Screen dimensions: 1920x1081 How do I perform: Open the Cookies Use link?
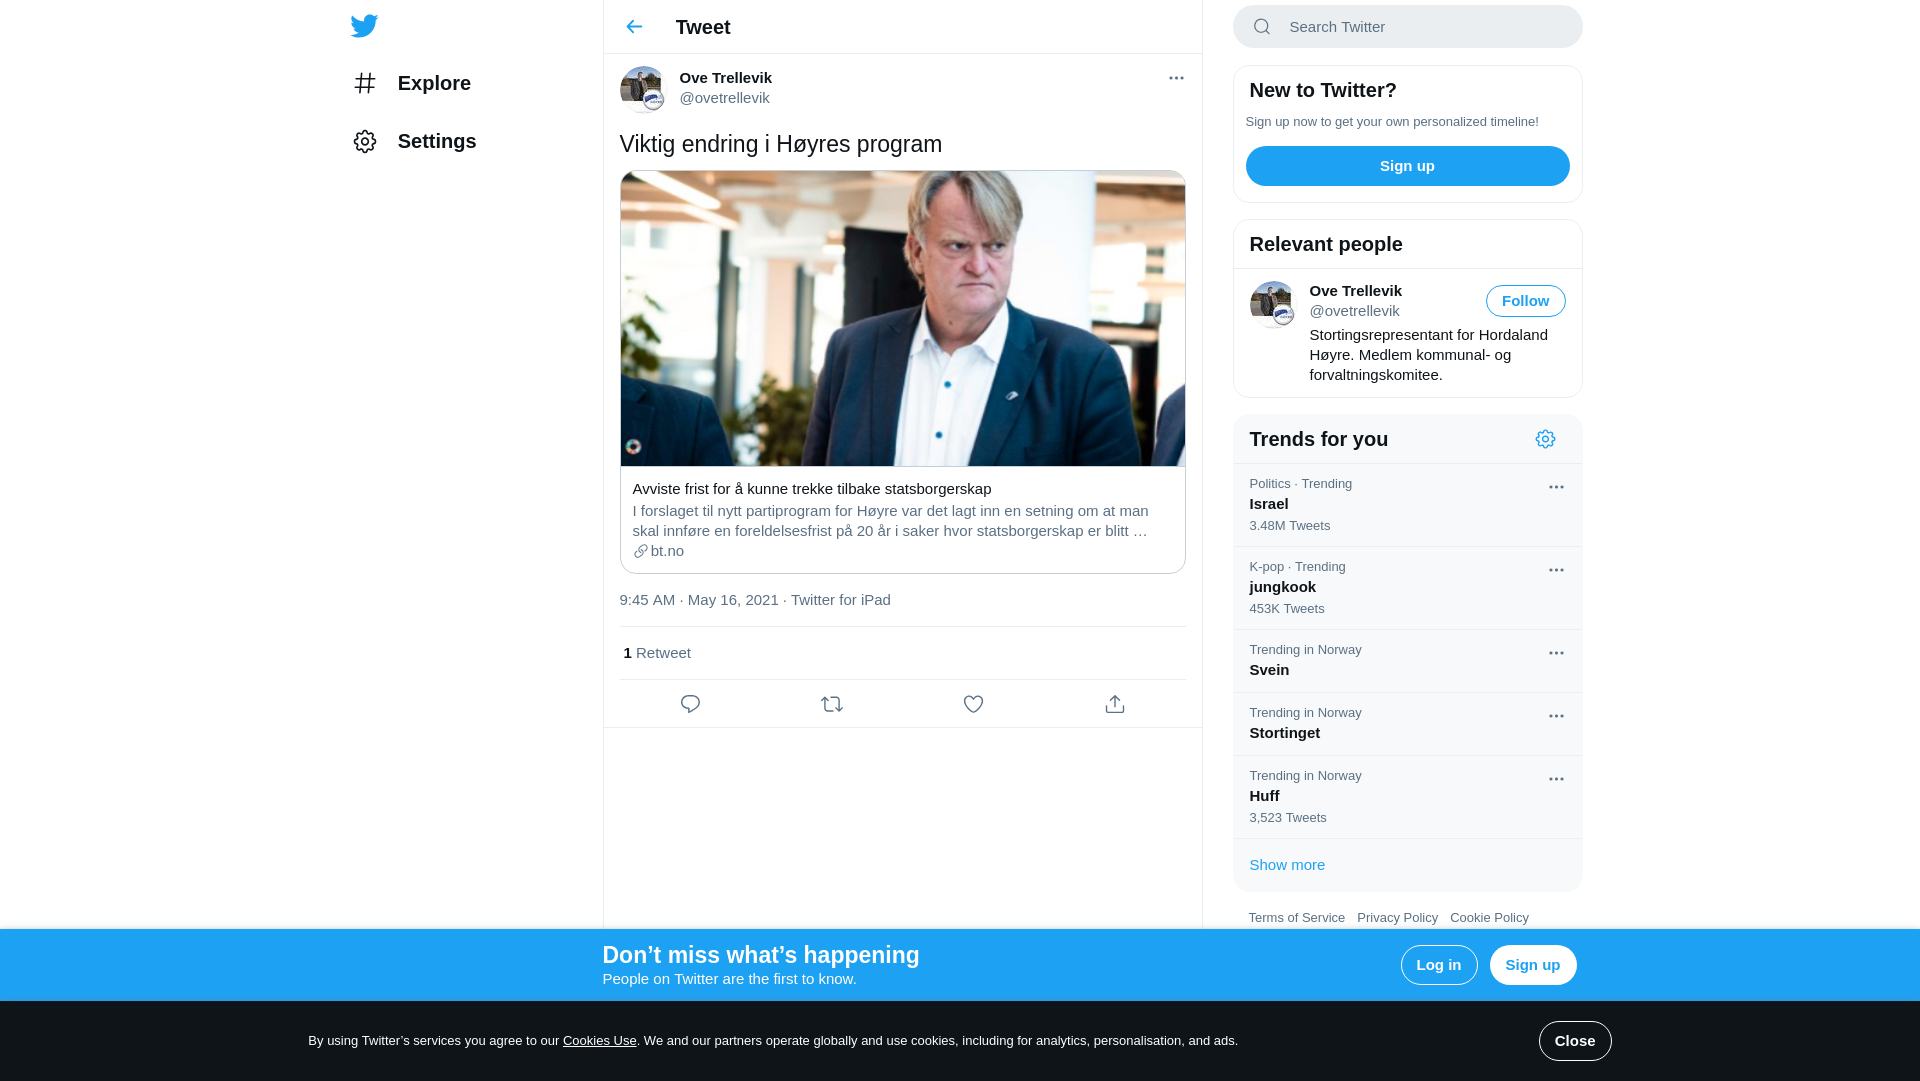(x=599, y=1041)
